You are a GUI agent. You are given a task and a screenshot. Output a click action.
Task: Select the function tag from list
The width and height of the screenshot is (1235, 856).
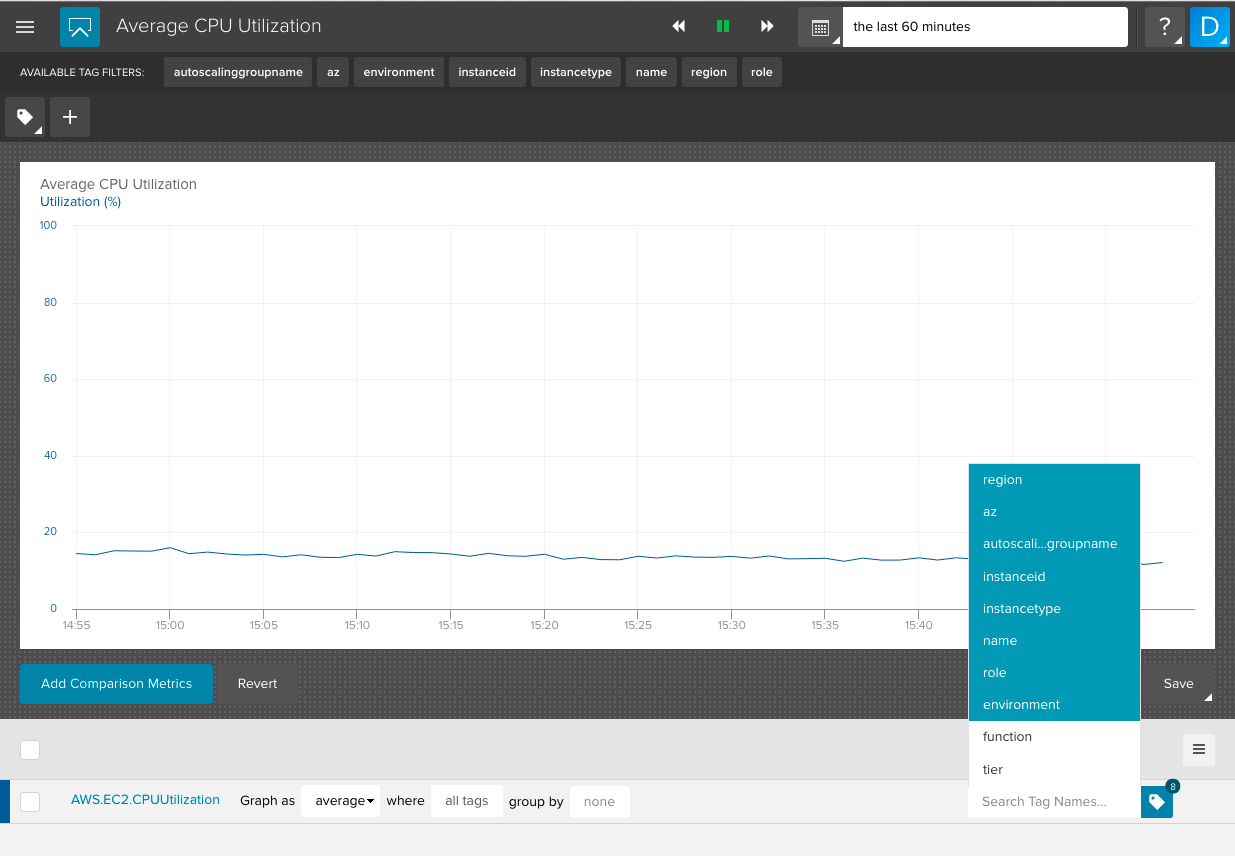click(1007, 737)
